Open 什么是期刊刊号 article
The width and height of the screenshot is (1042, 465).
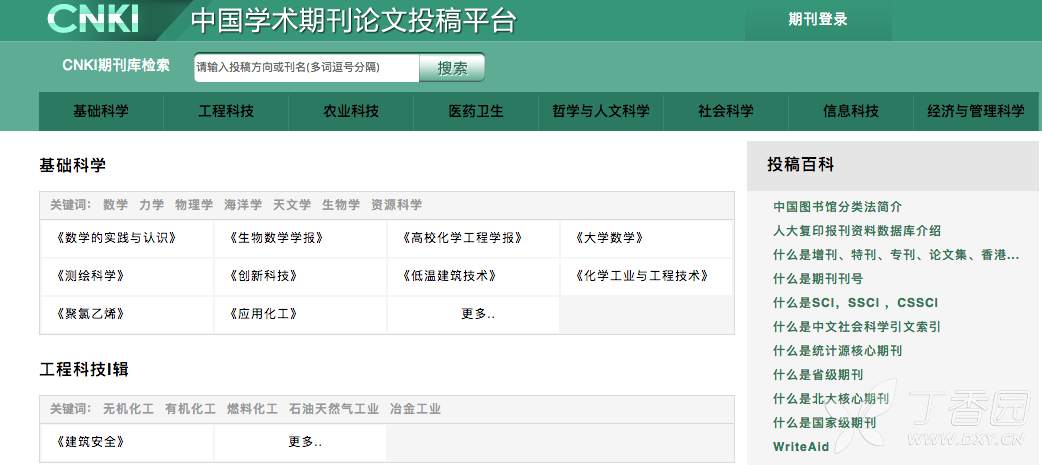coord(817,279)
